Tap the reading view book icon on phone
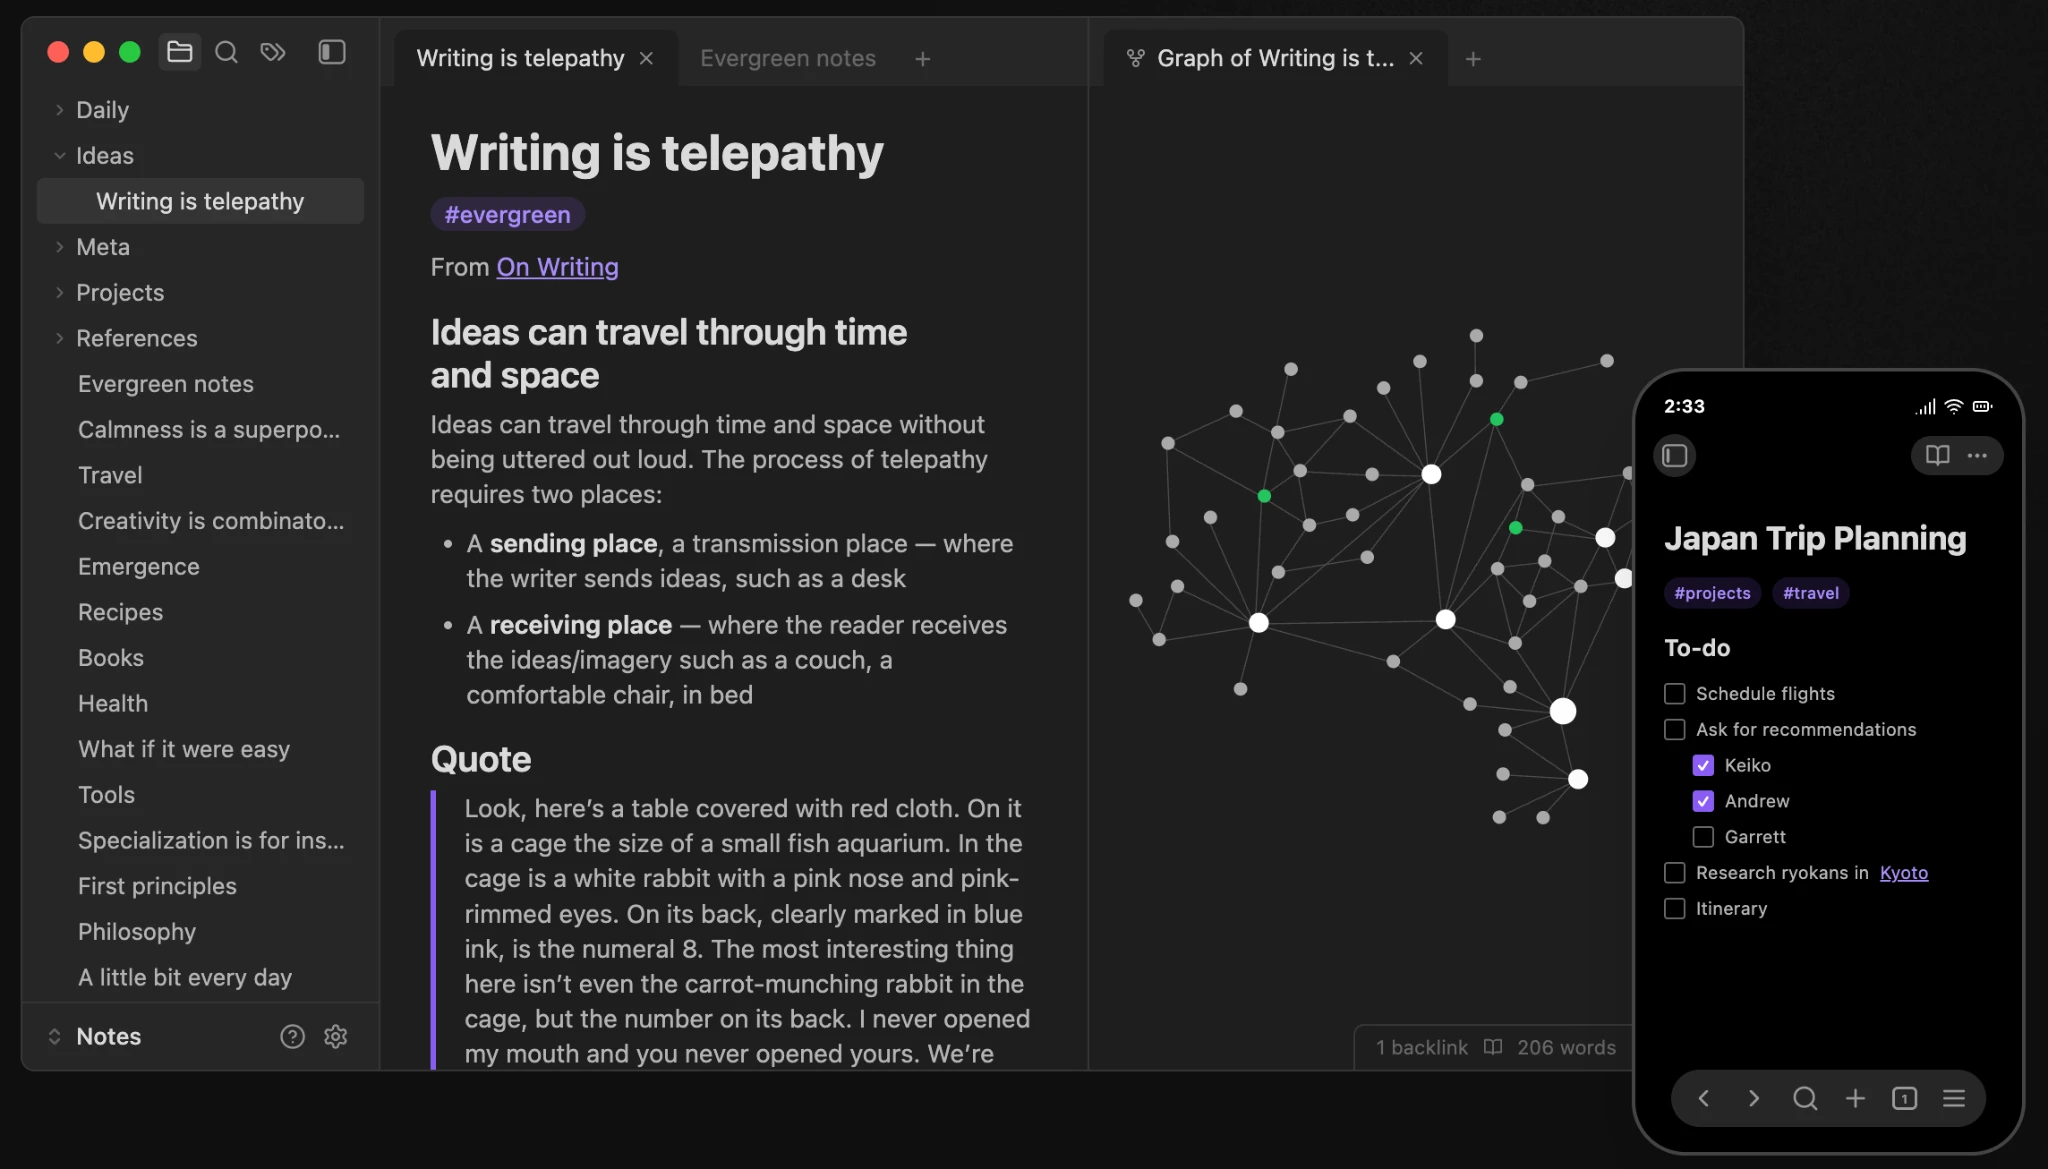Screen dimensions: 2048x1169 1937,456
